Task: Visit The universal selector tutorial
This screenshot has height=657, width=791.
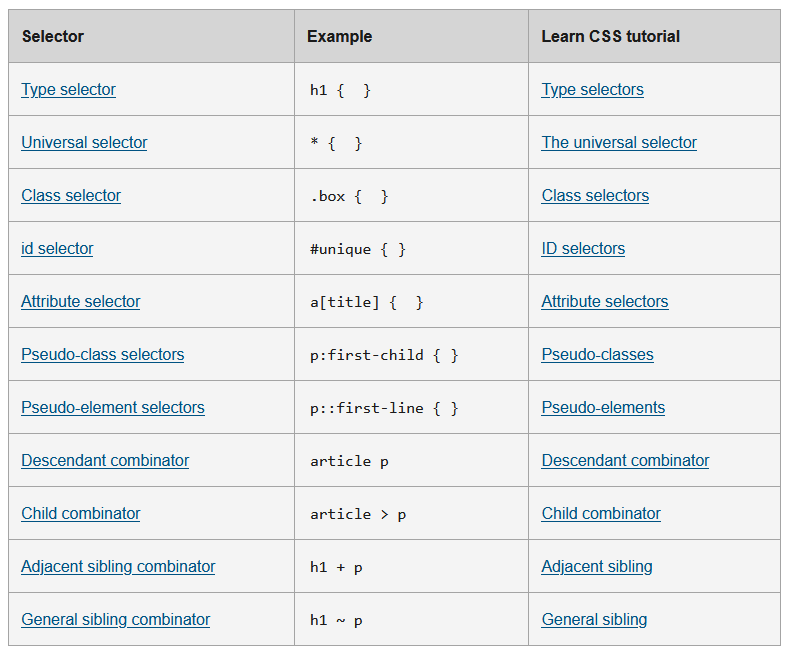Action: click(619, 143)
